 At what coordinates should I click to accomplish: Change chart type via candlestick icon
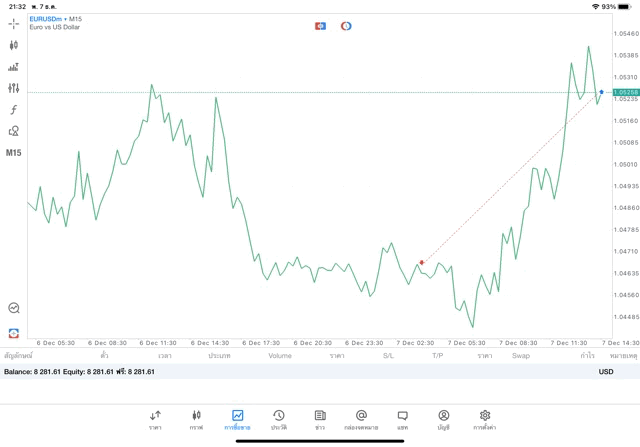click(13, 45)
